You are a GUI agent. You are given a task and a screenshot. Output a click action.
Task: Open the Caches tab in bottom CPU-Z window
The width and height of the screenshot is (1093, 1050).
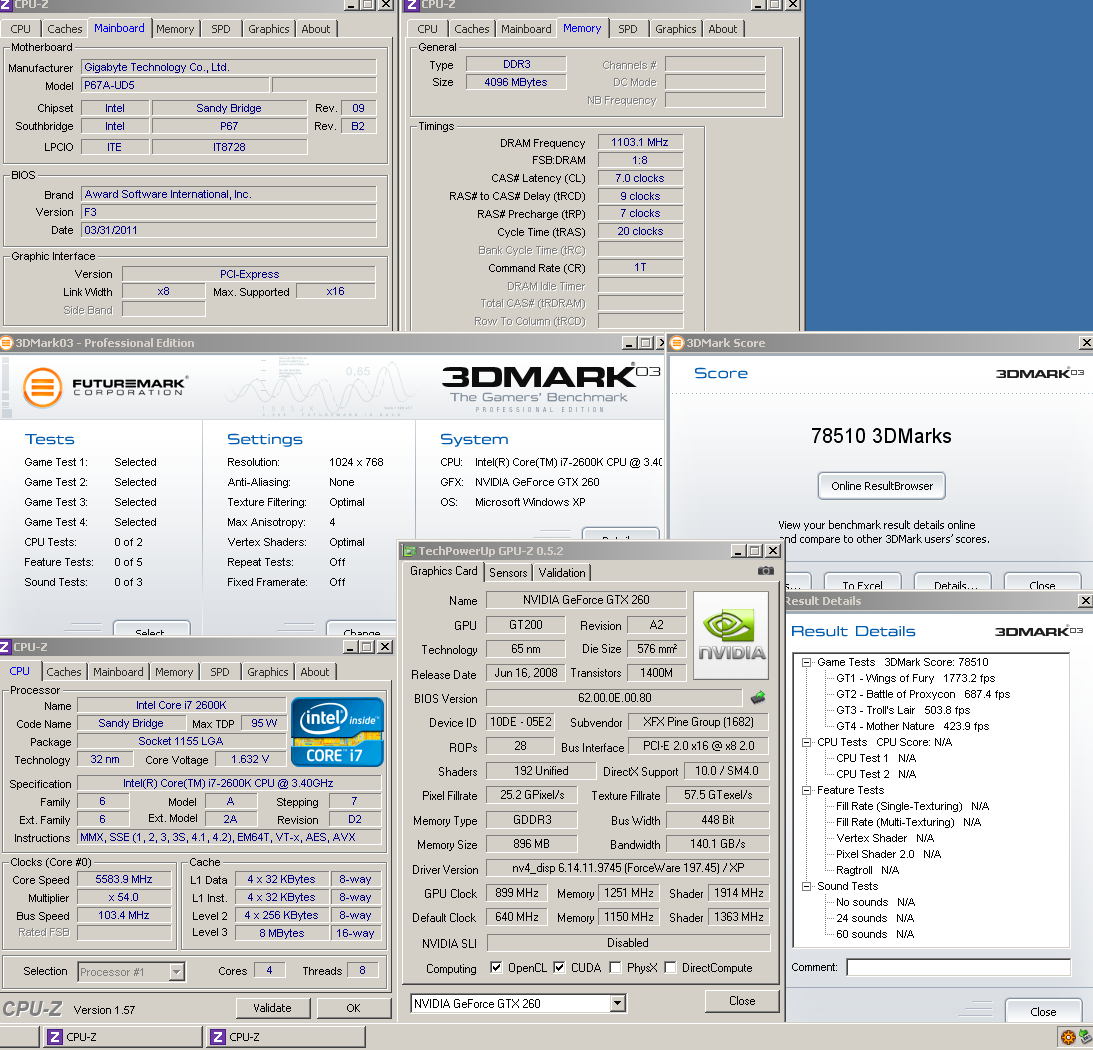(63, 671)
